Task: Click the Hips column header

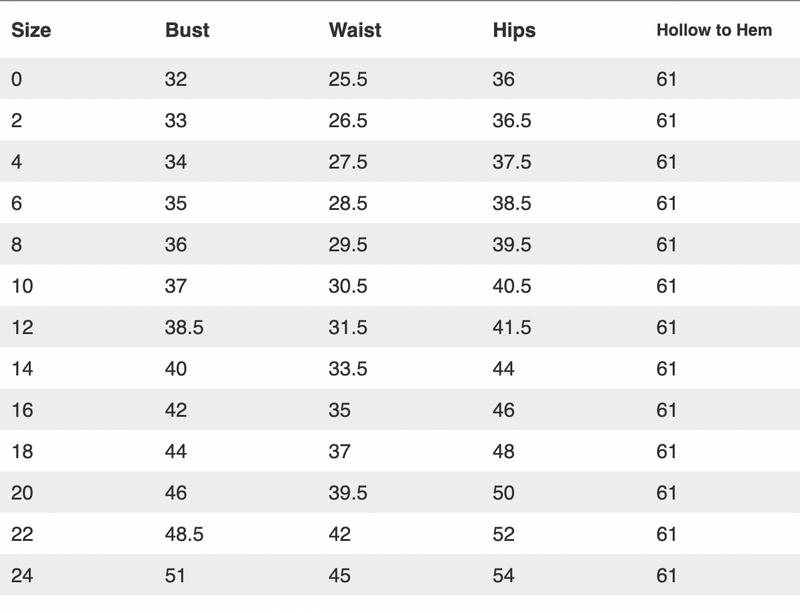Action: tap(514, 31)
